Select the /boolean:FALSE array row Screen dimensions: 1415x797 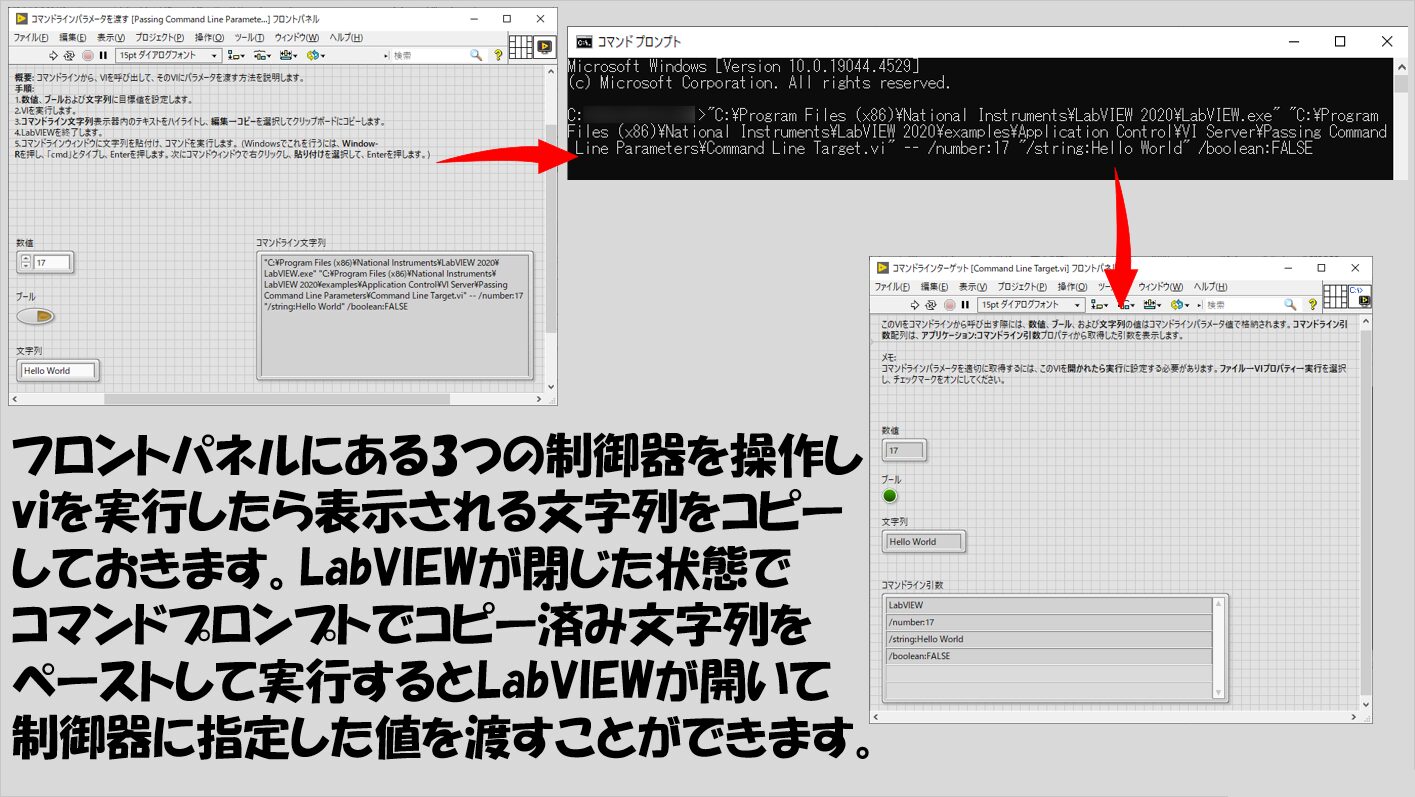1048,656
